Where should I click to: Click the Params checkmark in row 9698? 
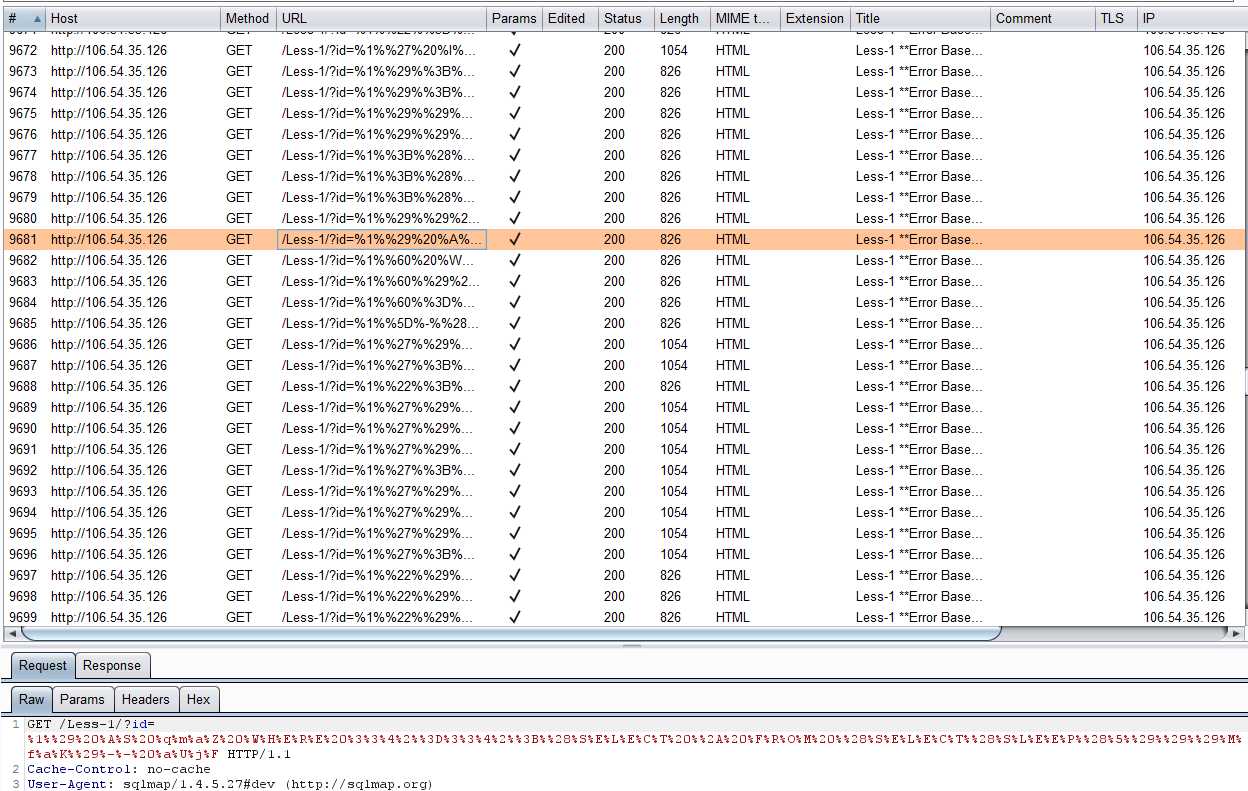(x=515, y=596)
